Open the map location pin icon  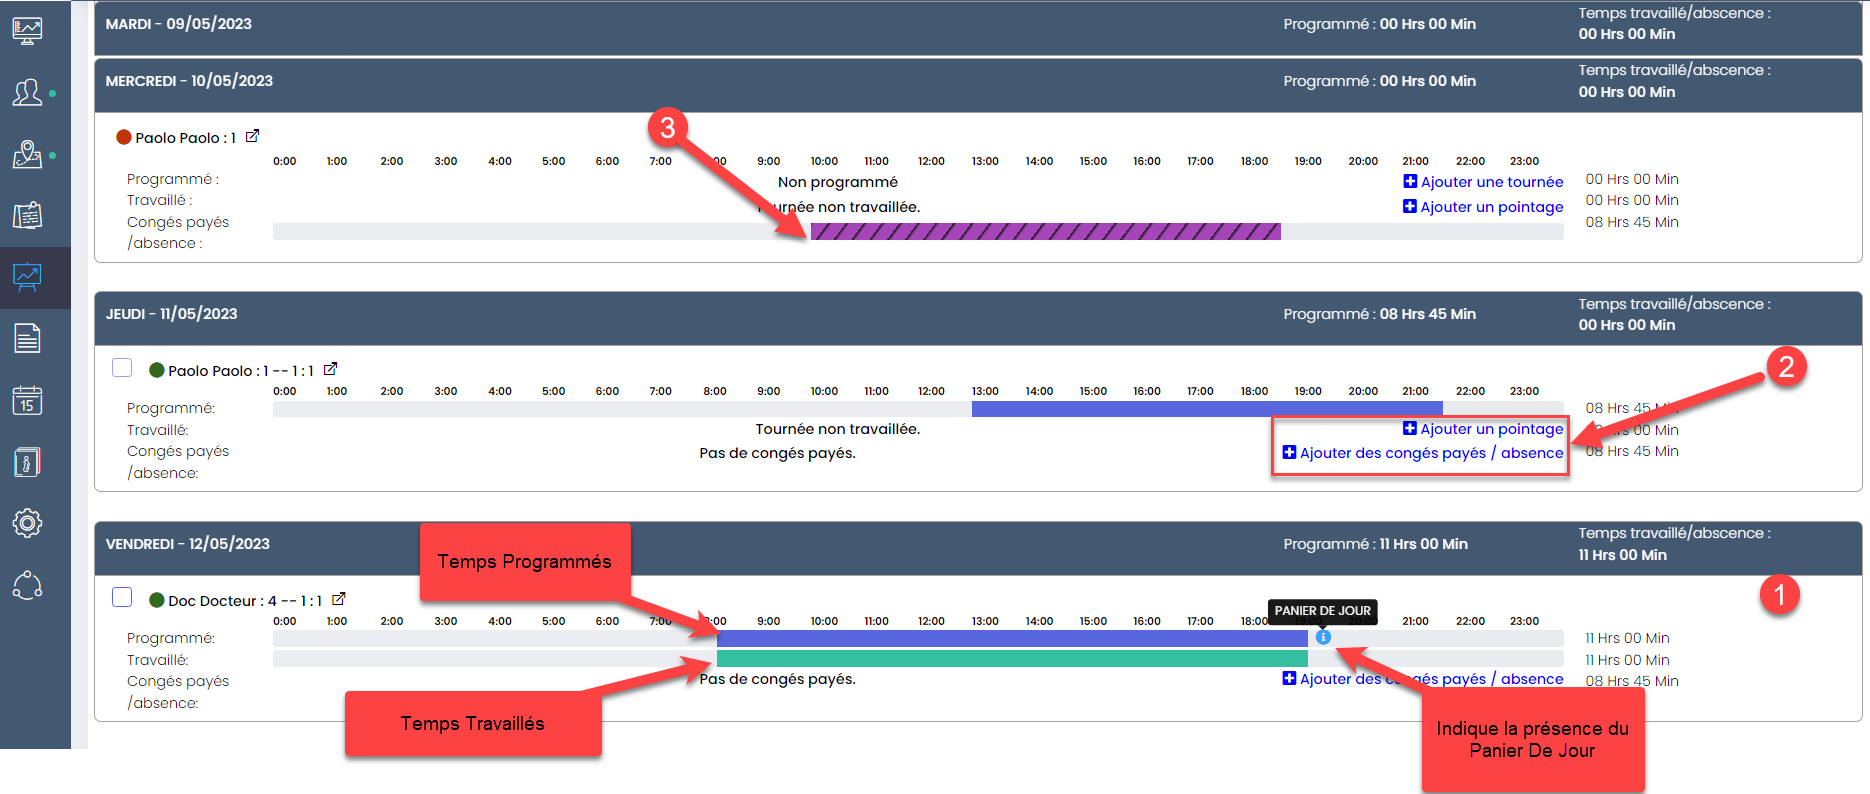coord(27,155)
